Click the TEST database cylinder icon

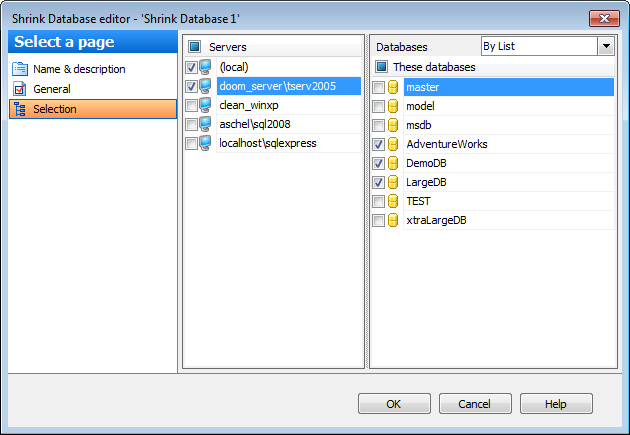pos(393,201)
